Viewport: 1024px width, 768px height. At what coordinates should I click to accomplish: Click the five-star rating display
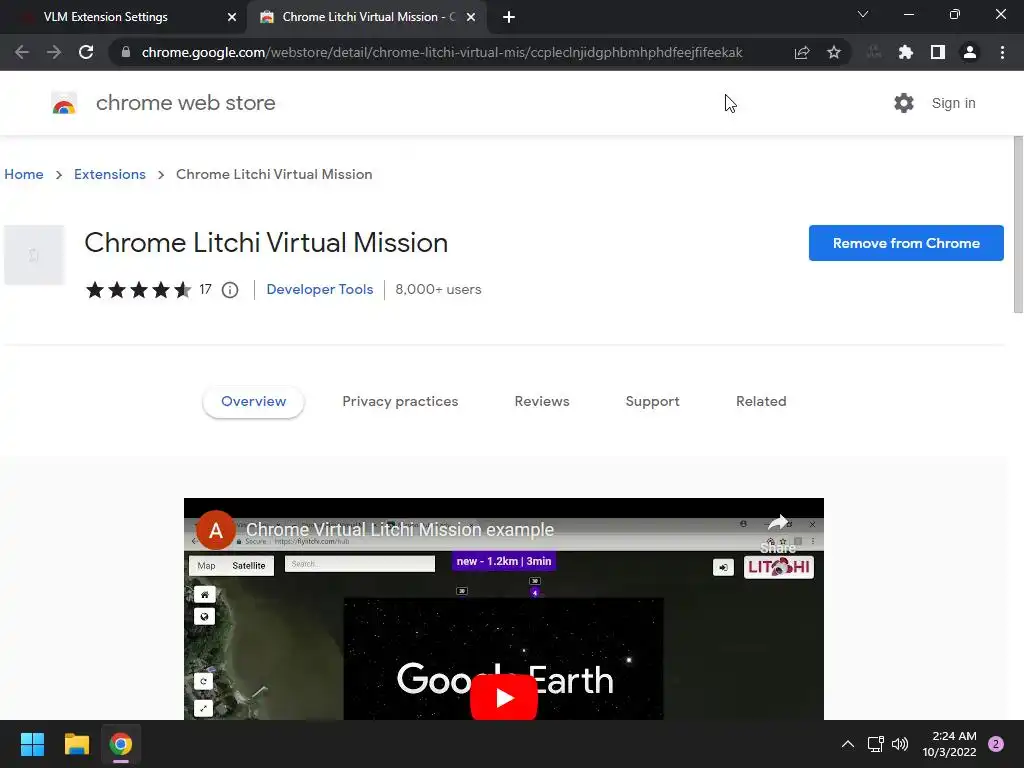(138, 289)
